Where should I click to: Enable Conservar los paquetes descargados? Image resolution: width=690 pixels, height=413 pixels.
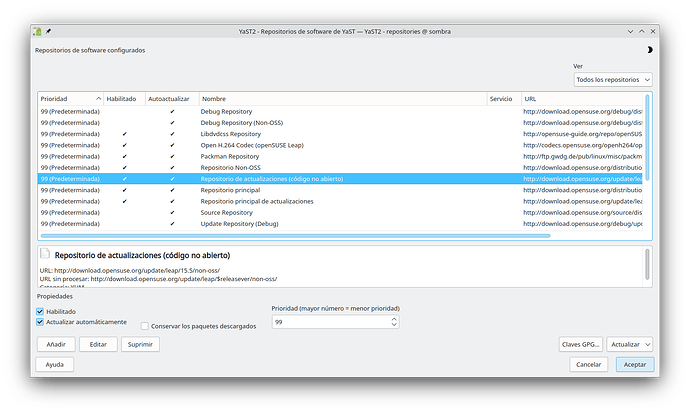pos(144,326)
